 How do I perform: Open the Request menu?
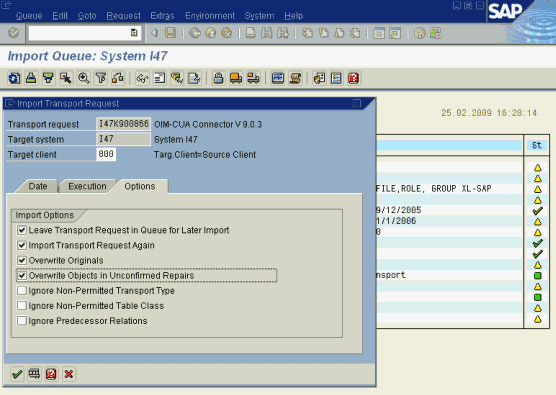[x=123, y=16]
